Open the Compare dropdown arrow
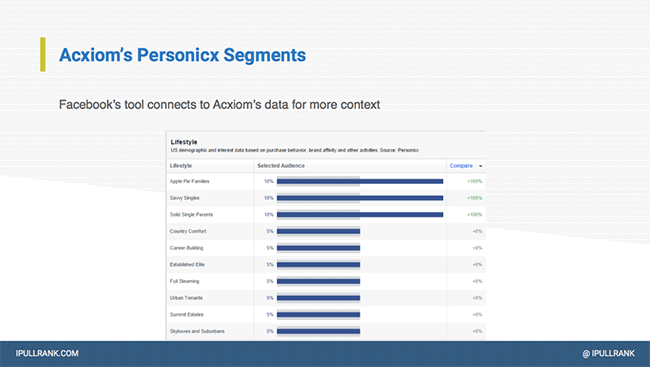 [480, 166]
